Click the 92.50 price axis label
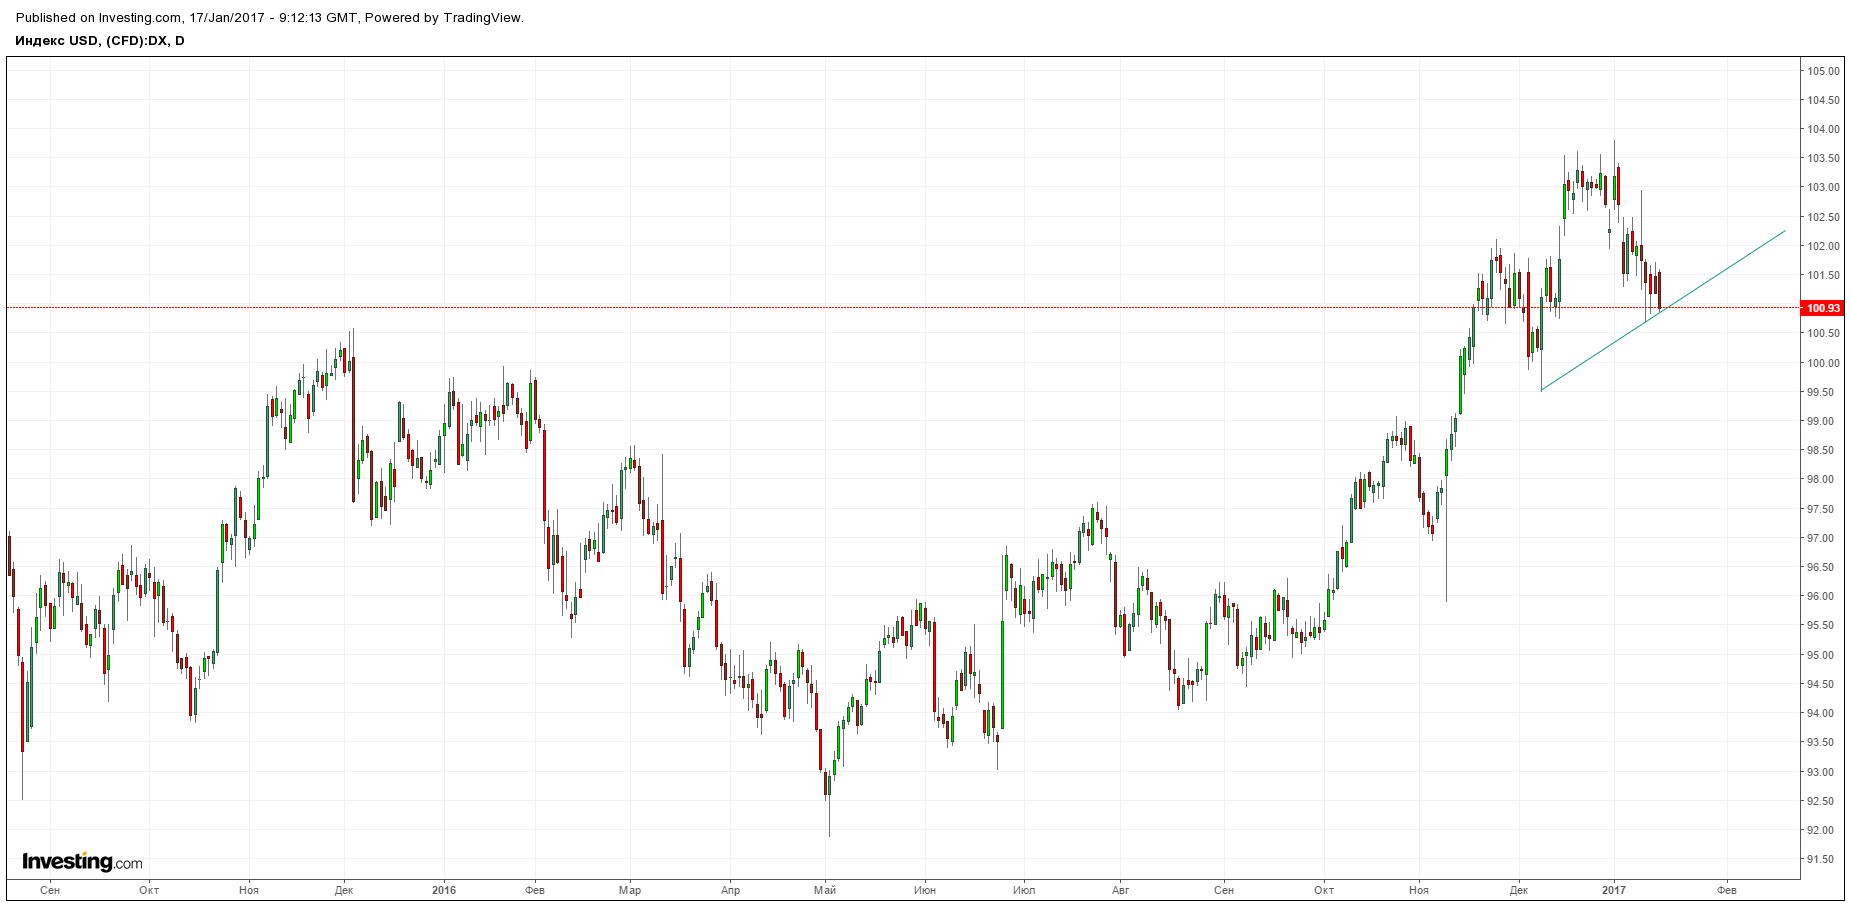 tap(1820, 801)
